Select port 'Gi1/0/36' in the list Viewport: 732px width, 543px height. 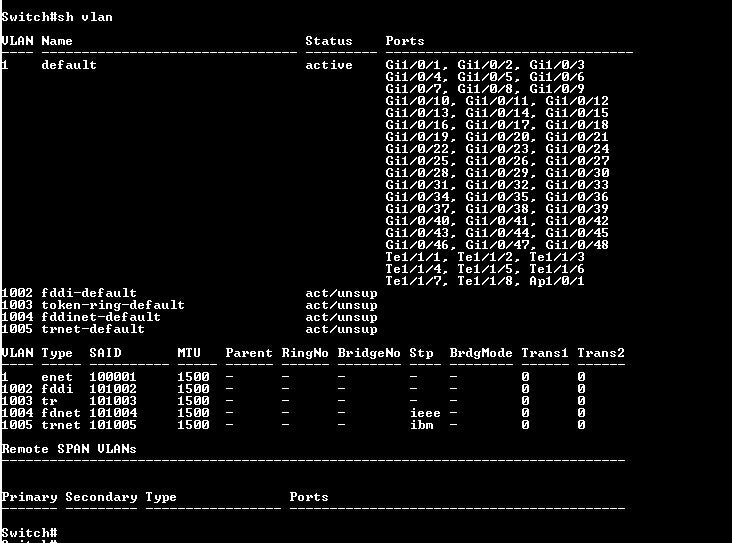tap(577, 197)
